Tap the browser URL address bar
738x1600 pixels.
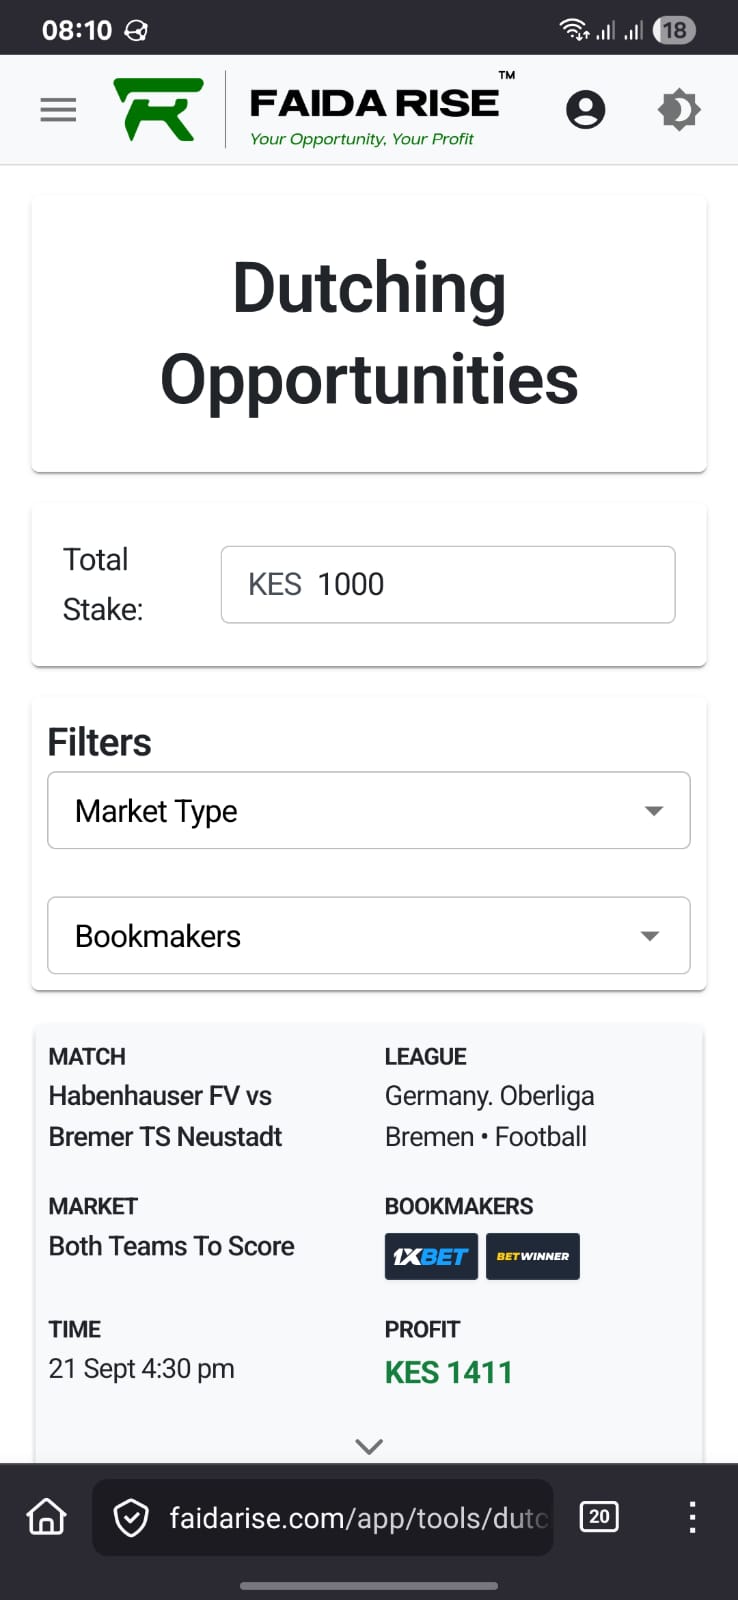point(358,1518)
